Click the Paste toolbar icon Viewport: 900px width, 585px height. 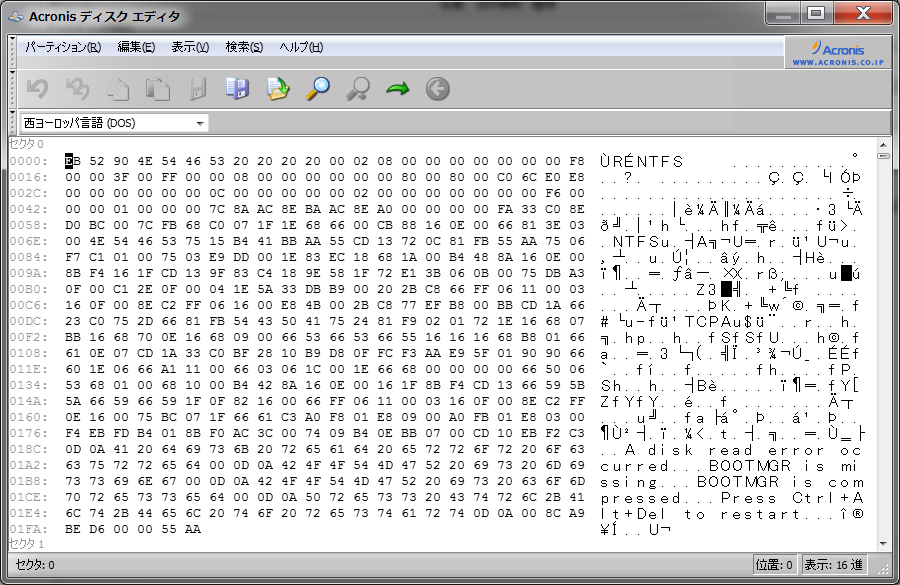coord(158,89)
